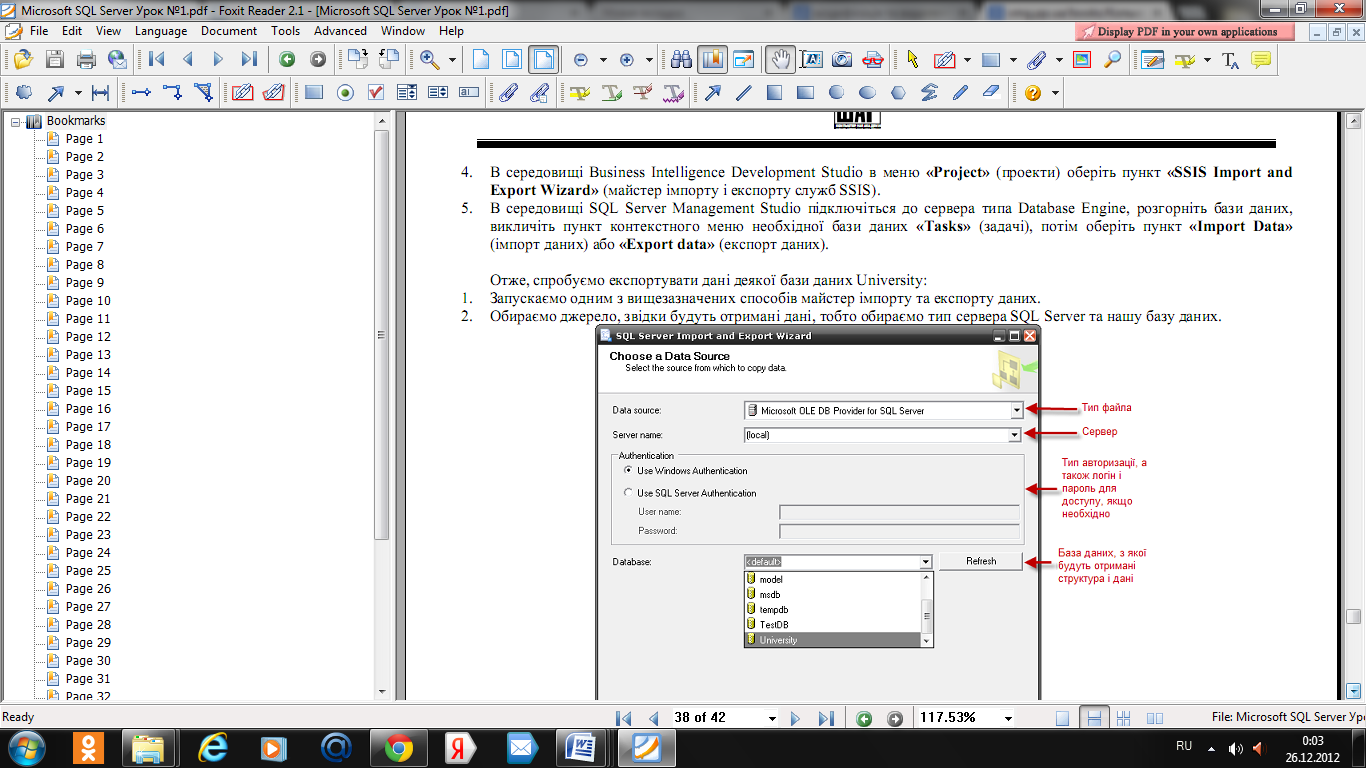Open the Edit menu
Viewport: 1366px width, 768px height.
coord(71,31)
